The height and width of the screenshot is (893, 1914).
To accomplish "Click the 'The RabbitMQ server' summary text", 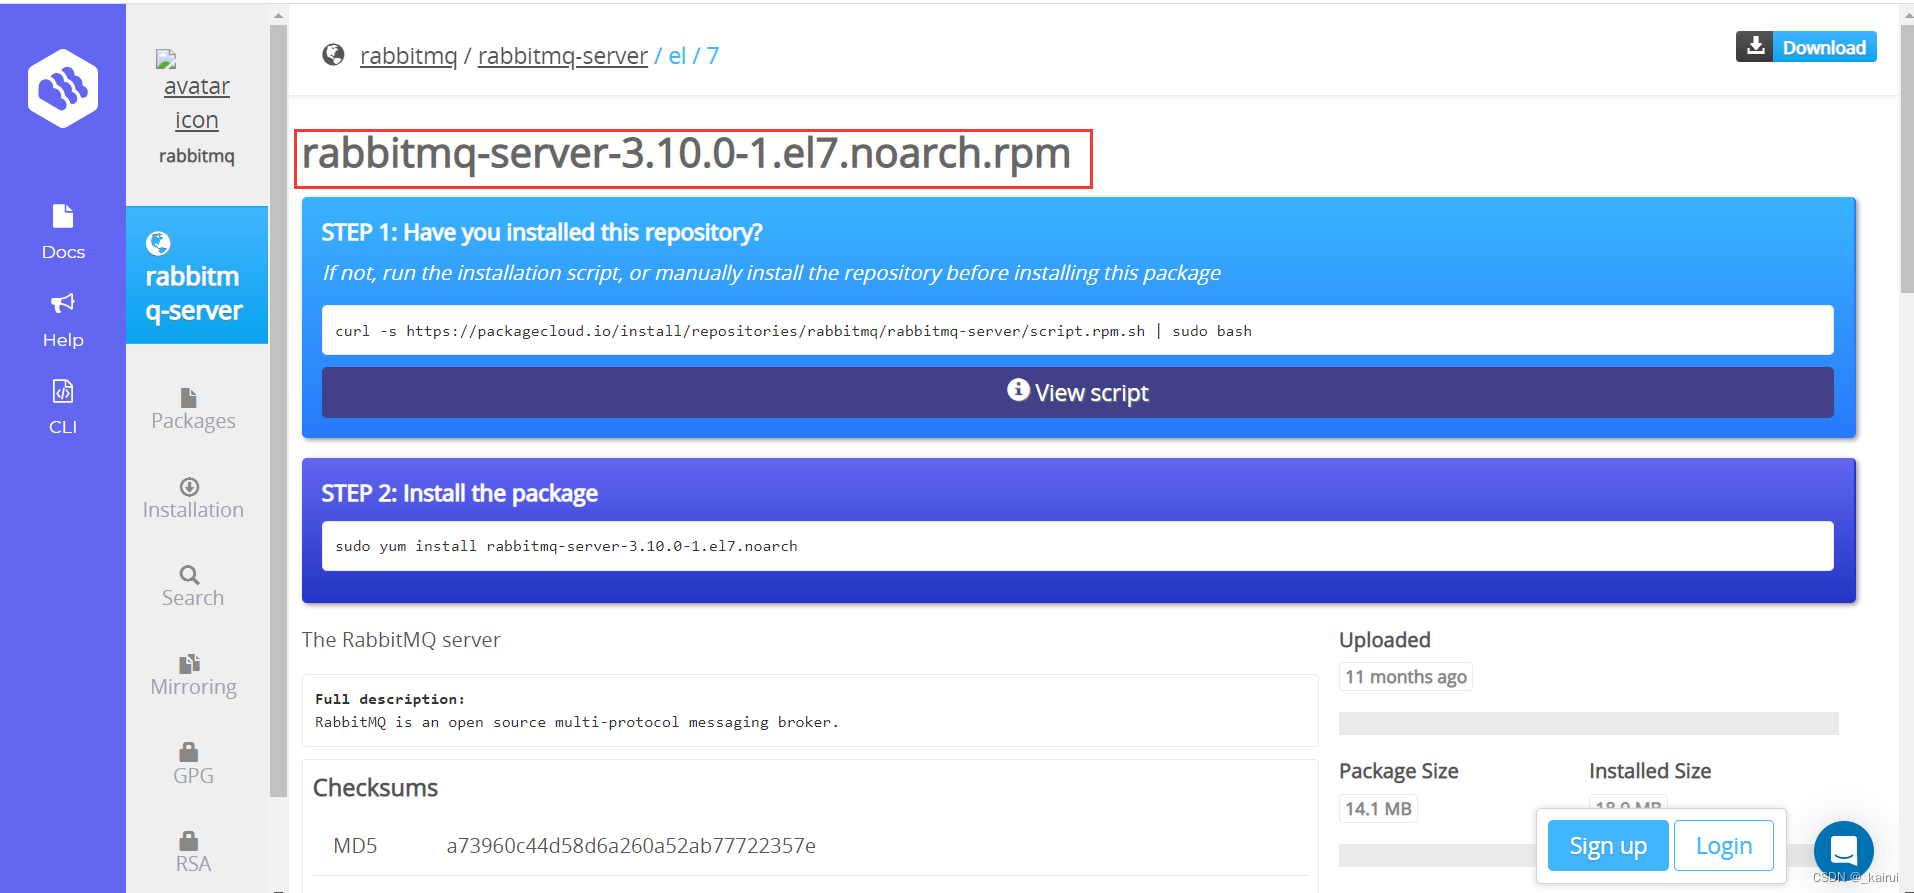I will point(401,640).
